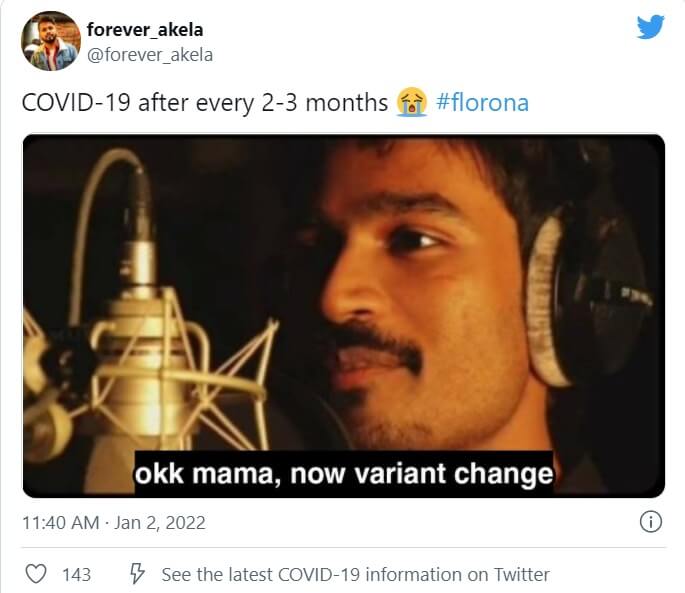Screen dimensions: 685x593
Task: Click the okk mama variant change caption
Action: (x=344, y=474)
